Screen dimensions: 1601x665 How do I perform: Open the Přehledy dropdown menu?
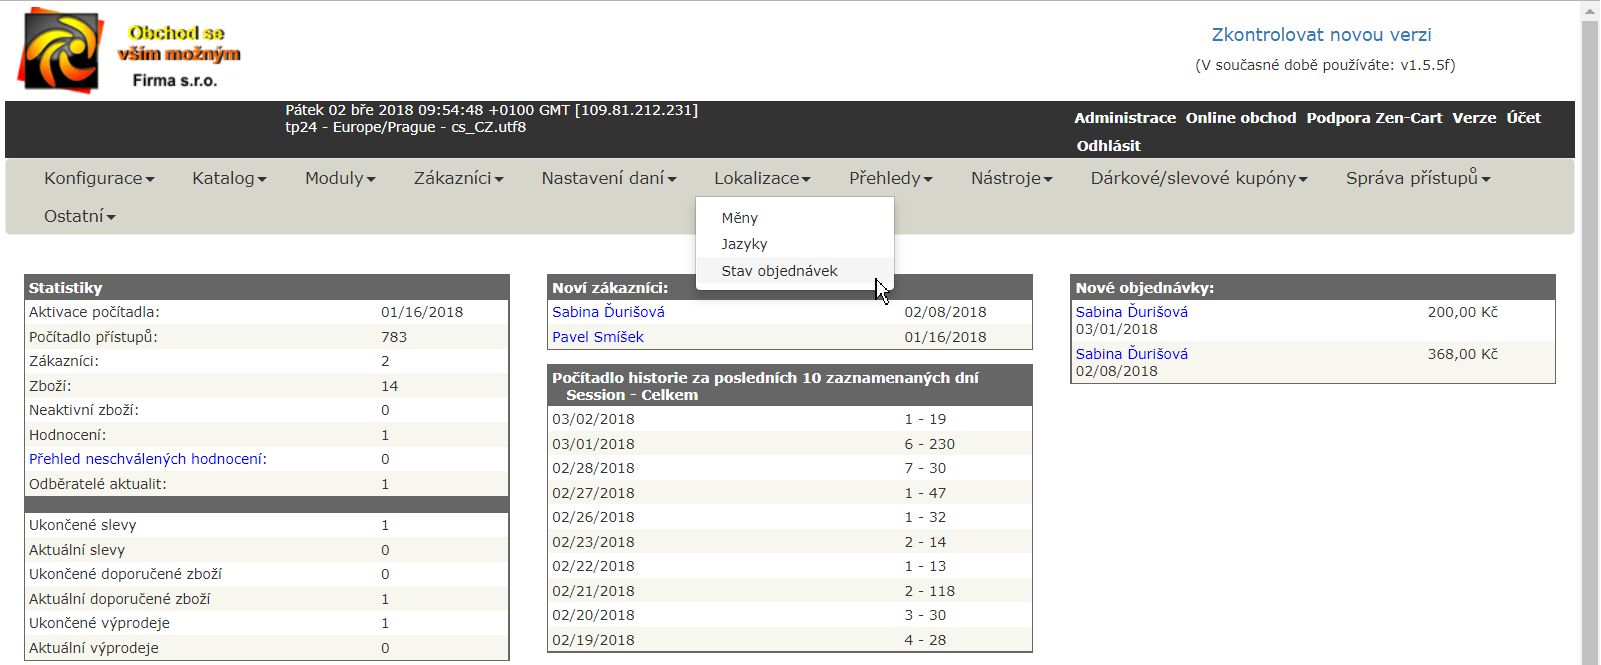coord(890,178)
